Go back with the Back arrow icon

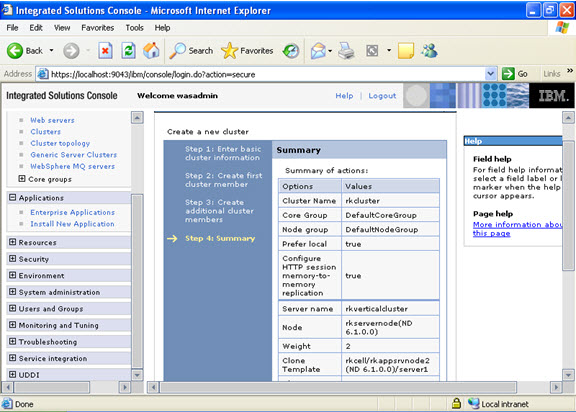tap(15, 51)
